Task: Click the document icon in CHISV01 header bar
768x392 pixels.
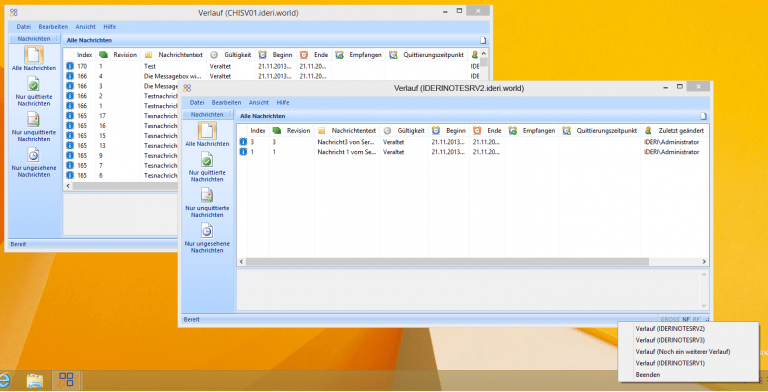Action: [483, 40]
